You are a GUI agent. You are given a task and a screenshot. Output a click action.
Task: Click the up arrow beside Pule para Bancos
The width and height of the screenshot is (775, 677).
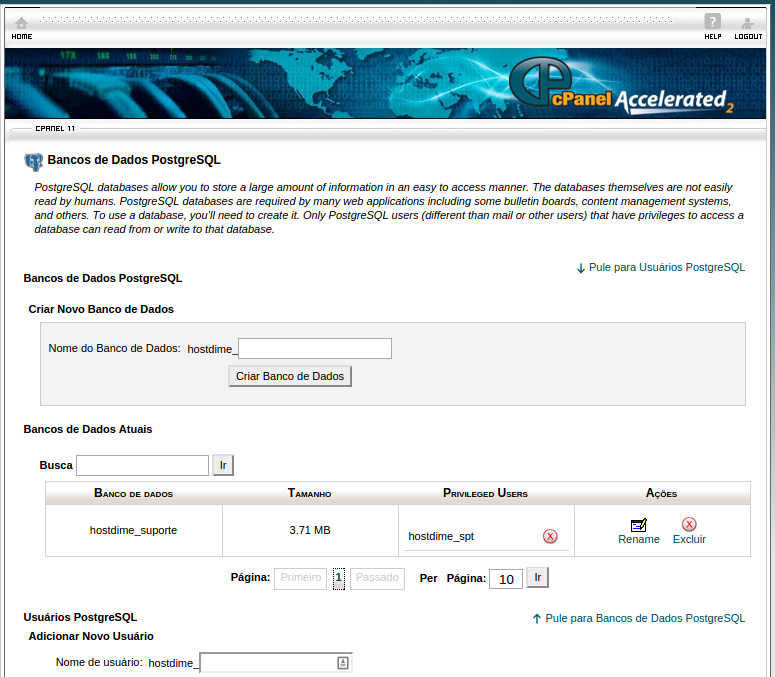(537, 619)
